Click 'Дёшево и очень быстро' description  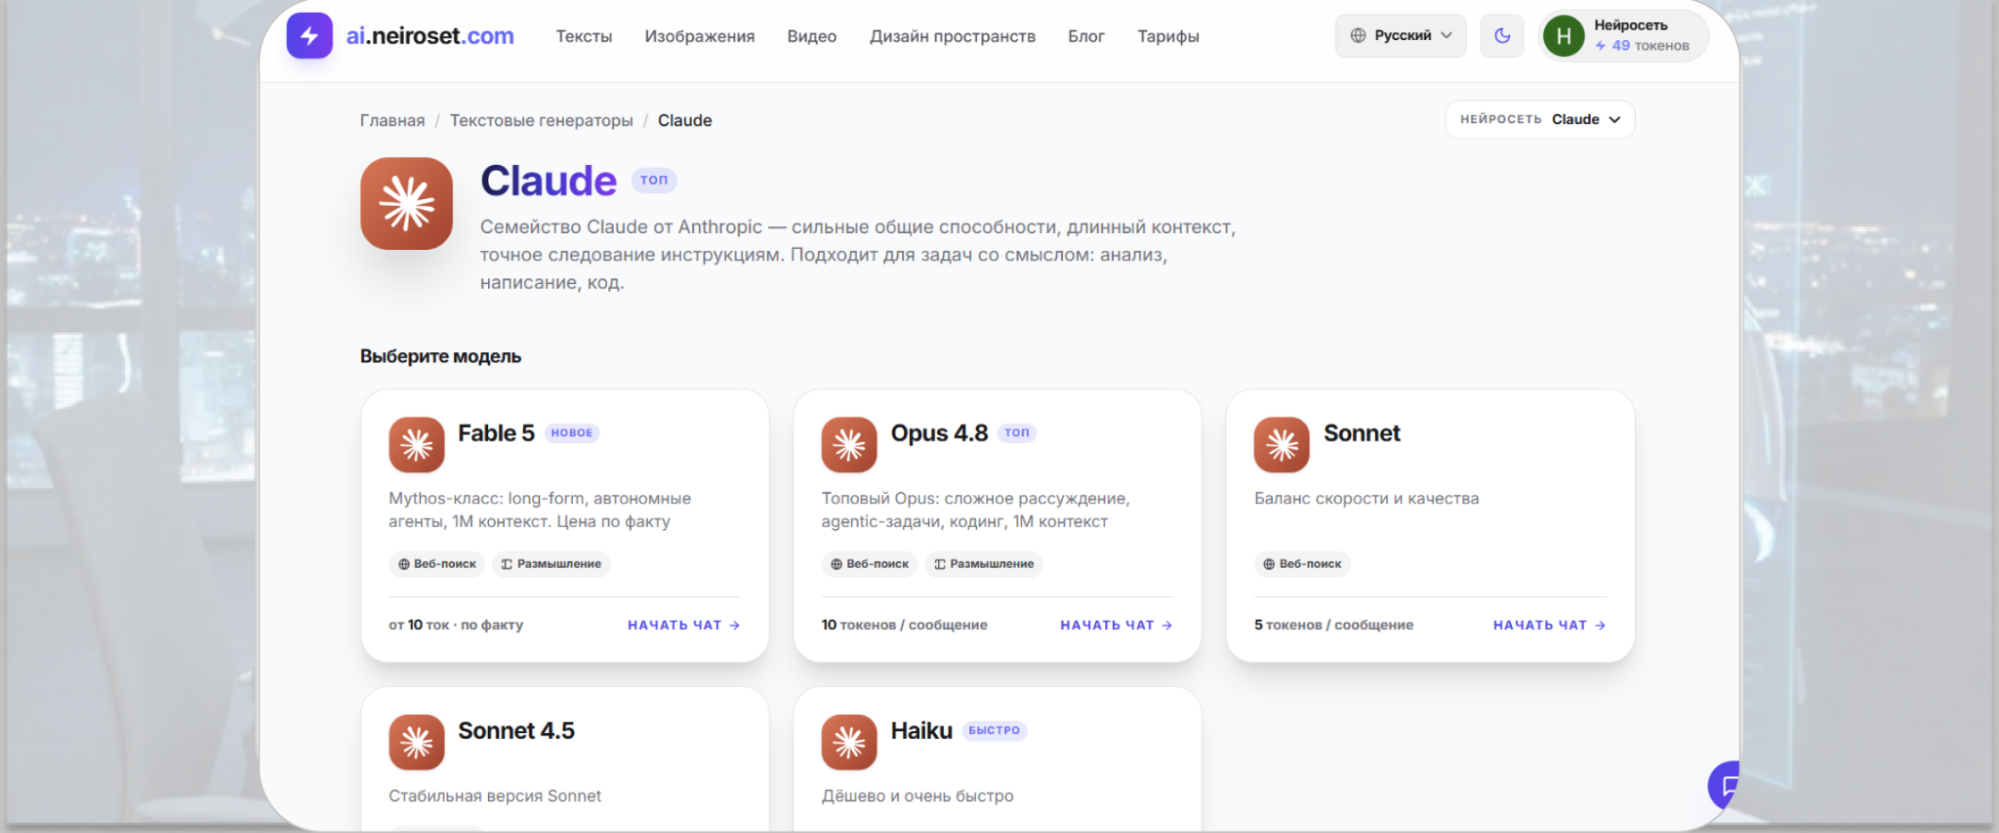[917, 796]
